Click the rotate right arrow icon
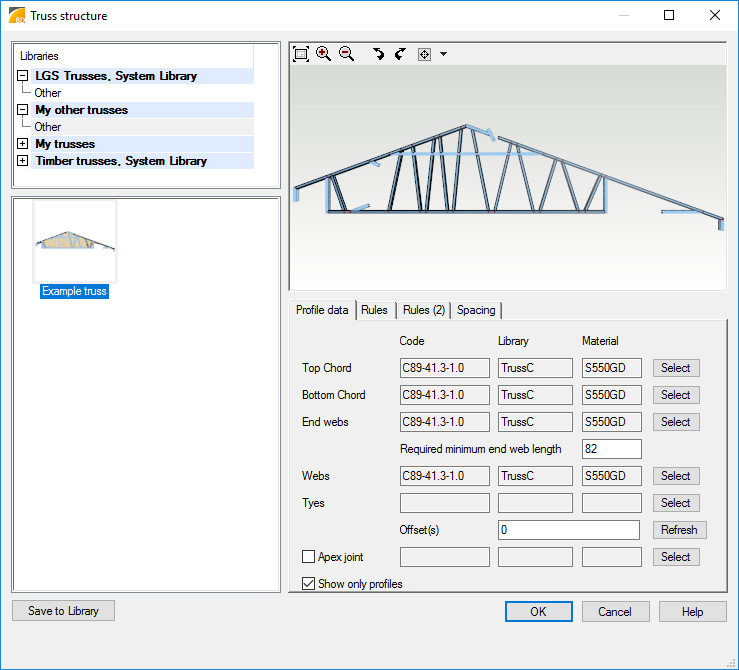The height and width of the screenshot is (670, 739). pyautogui.click(x=400, y=54)
